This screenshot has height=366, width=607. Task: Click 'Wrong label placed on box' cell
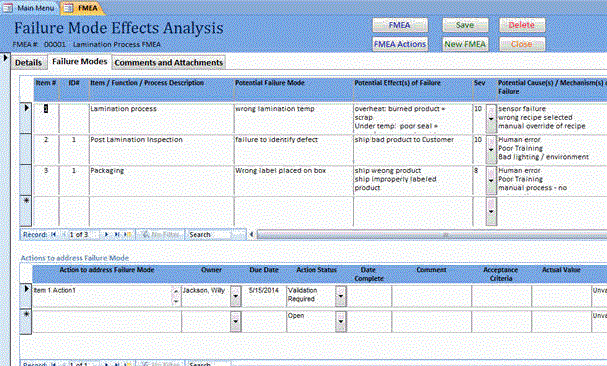coord(293,180)
